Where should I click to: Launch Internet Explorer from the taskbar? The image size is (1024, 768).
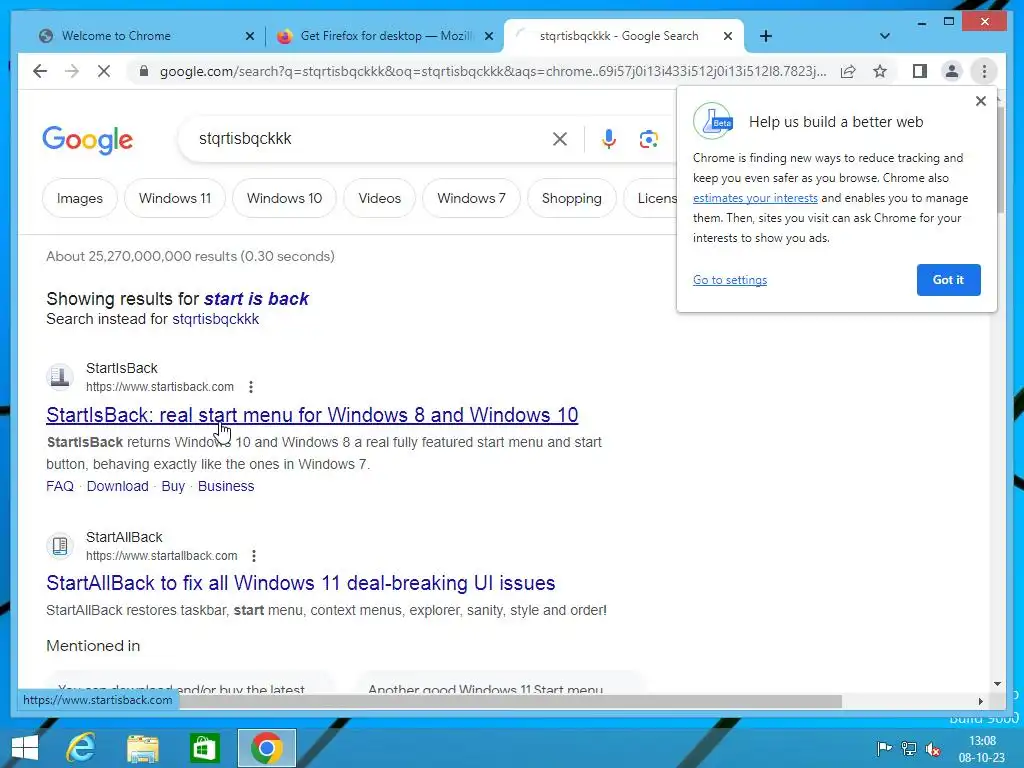pos(81,748)
